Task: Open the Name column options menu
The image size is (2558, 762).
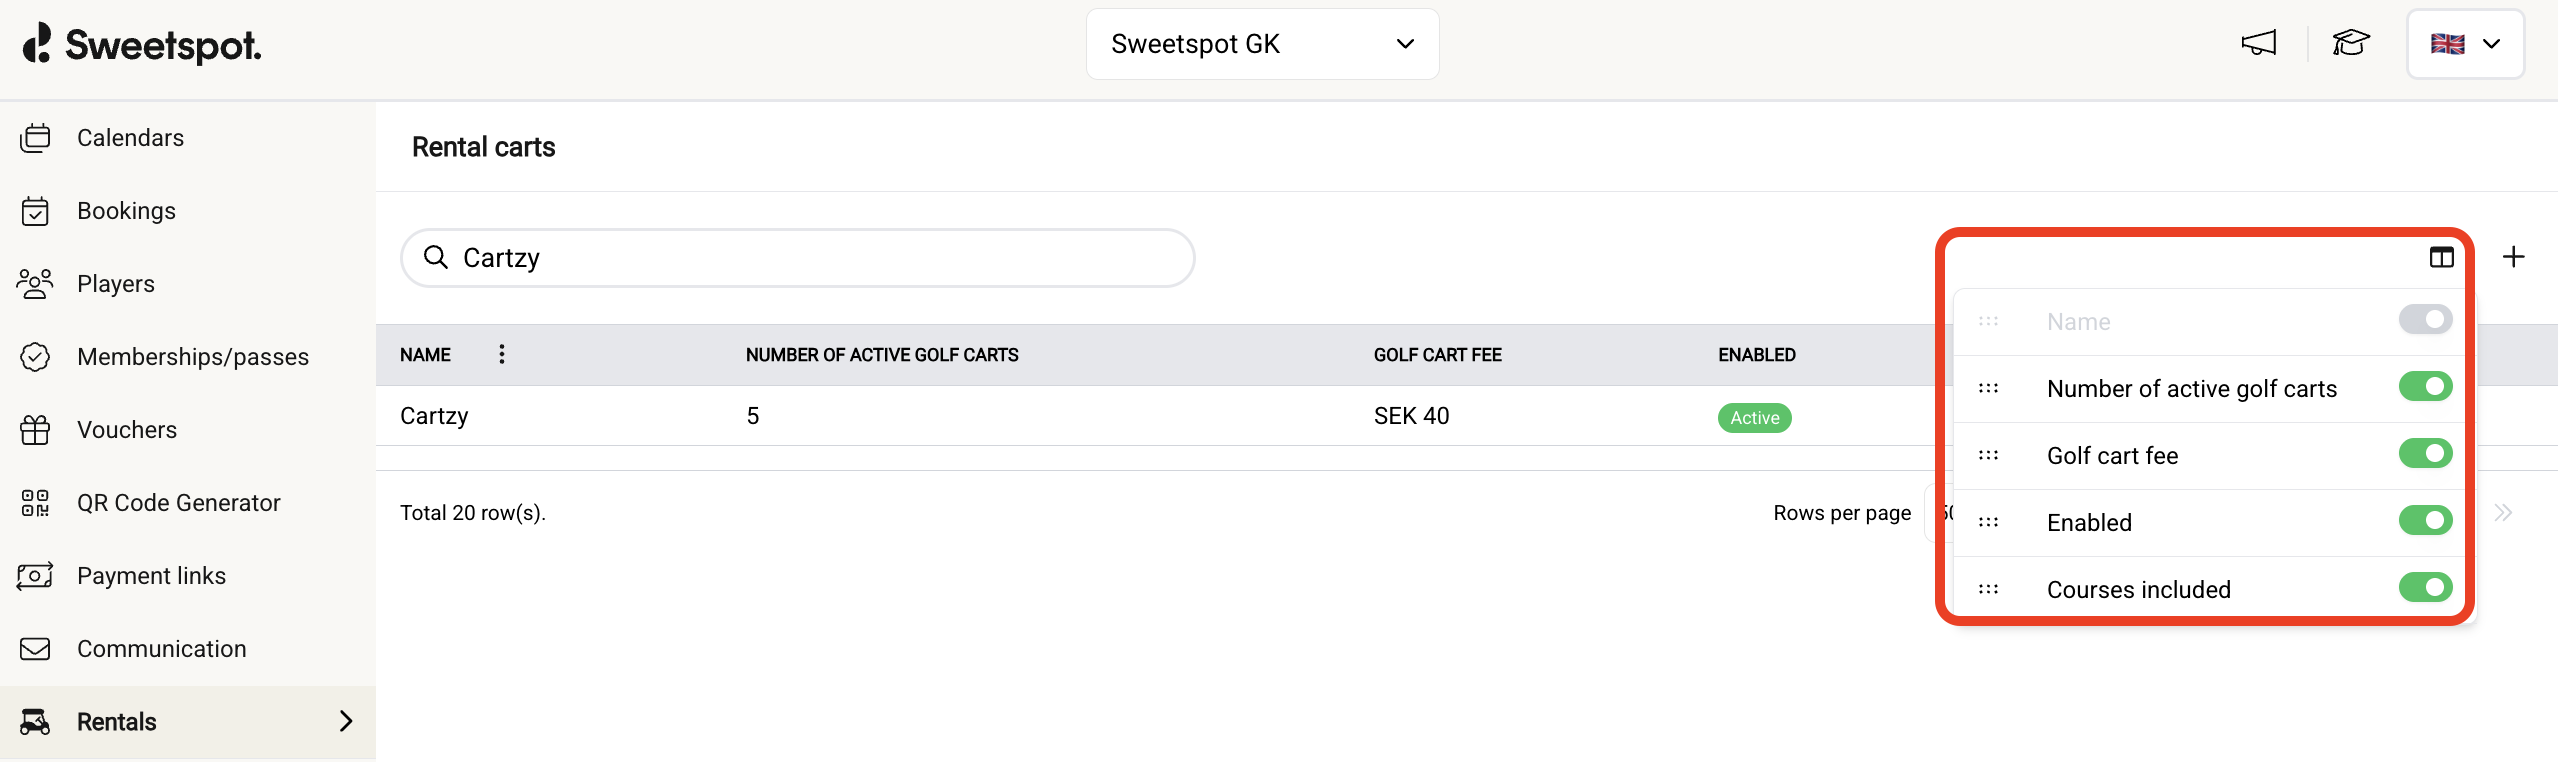Action: click(x=501, y=353)
